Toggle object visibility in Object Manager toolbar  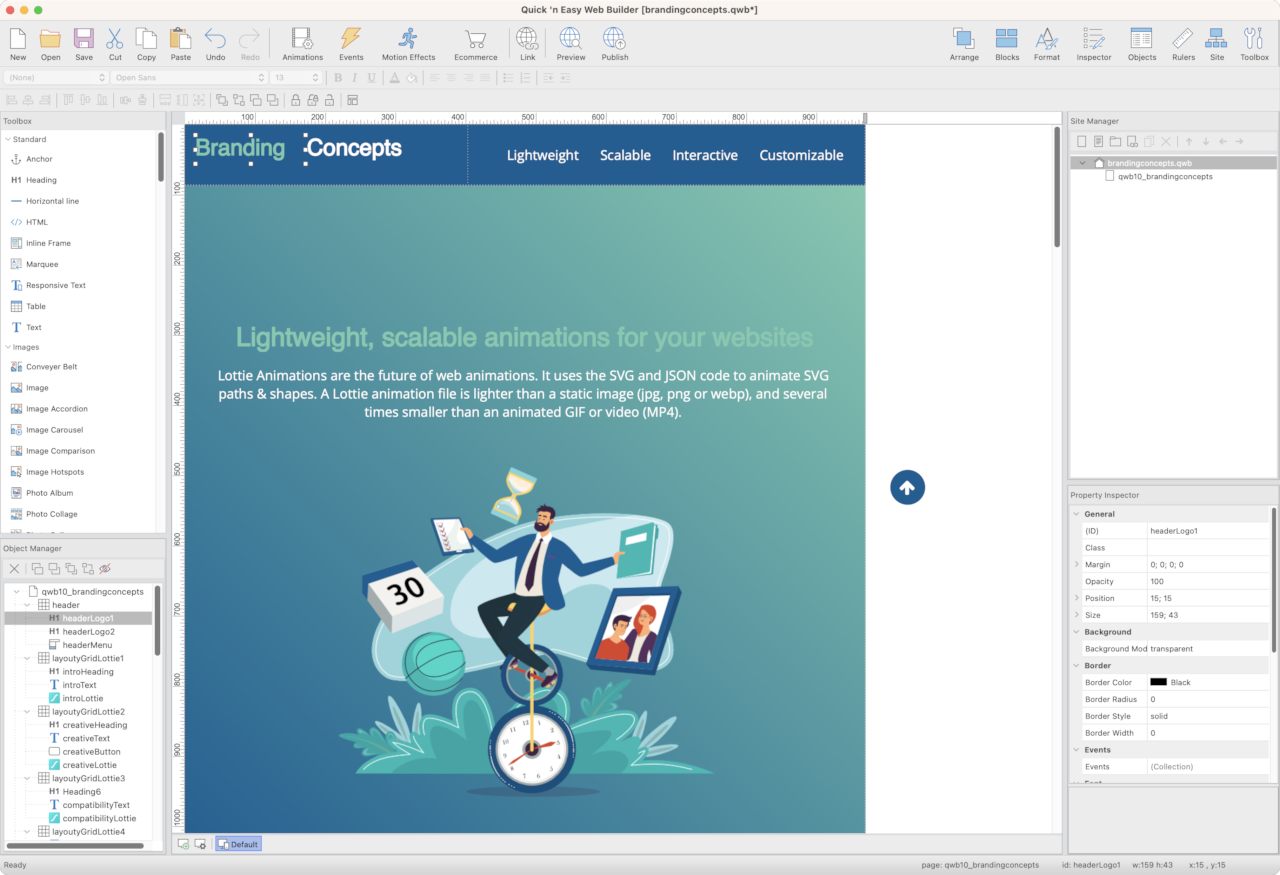click(105, 569)
